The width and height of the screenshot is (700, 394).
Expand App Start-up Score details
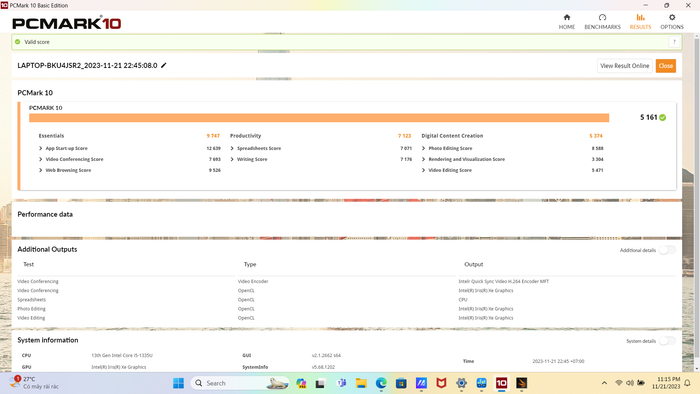41,148
